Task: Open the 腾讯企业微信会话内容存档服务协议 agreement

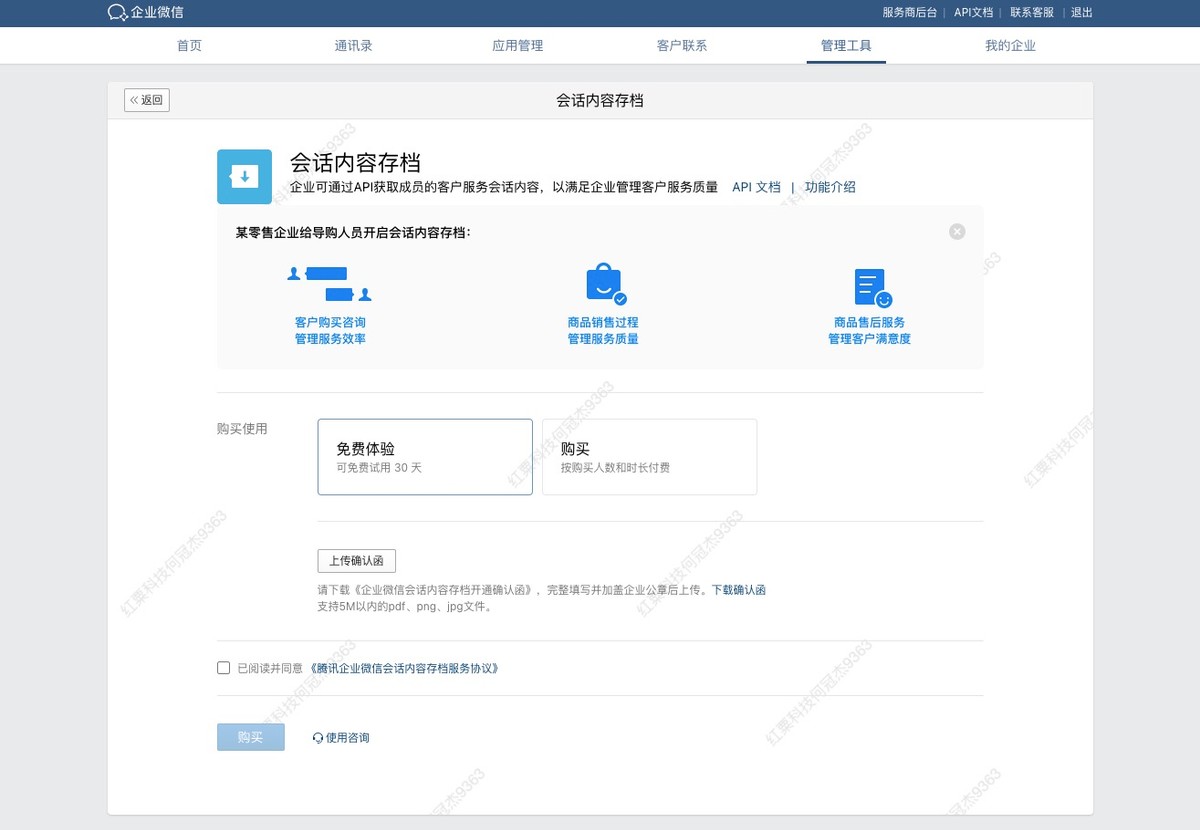Action: tap(403, 667)
